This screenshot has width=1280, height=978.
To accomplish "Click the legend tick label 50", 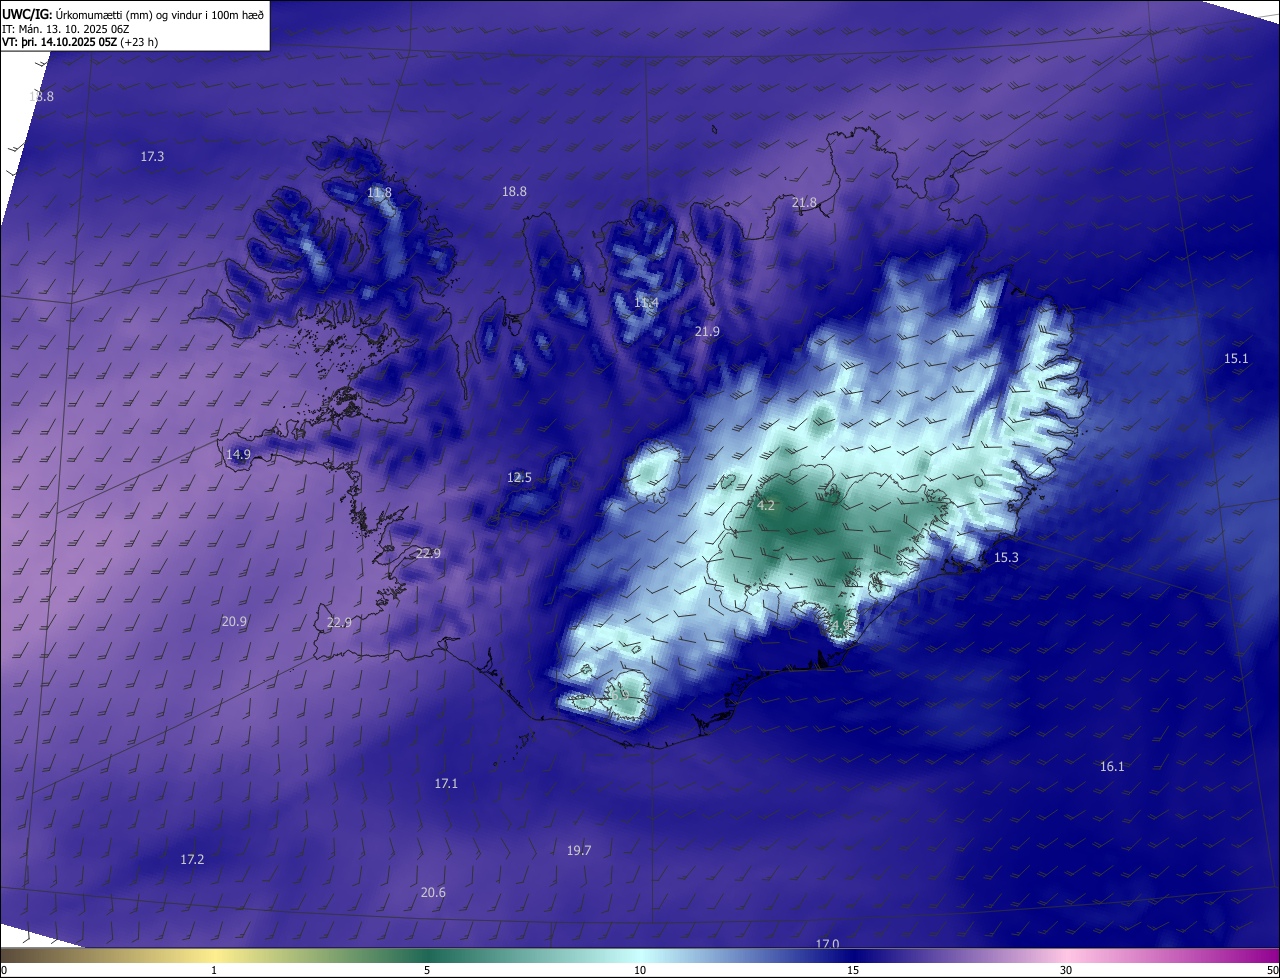I will click(x=1272, y=971).
